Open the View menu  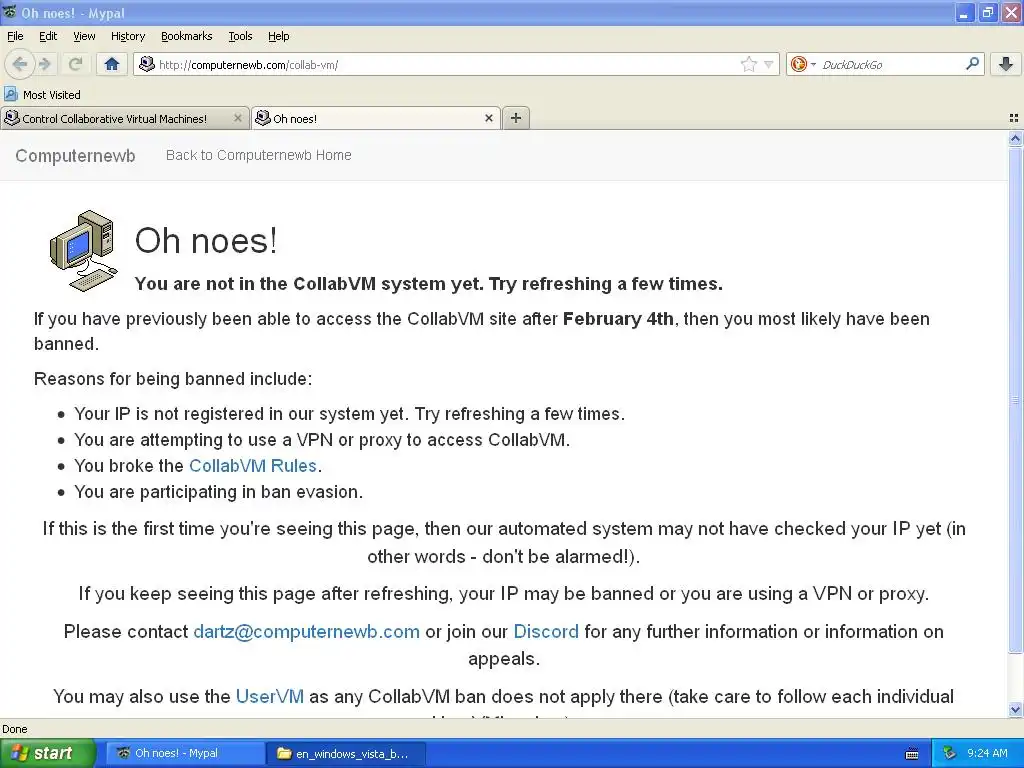84,36
